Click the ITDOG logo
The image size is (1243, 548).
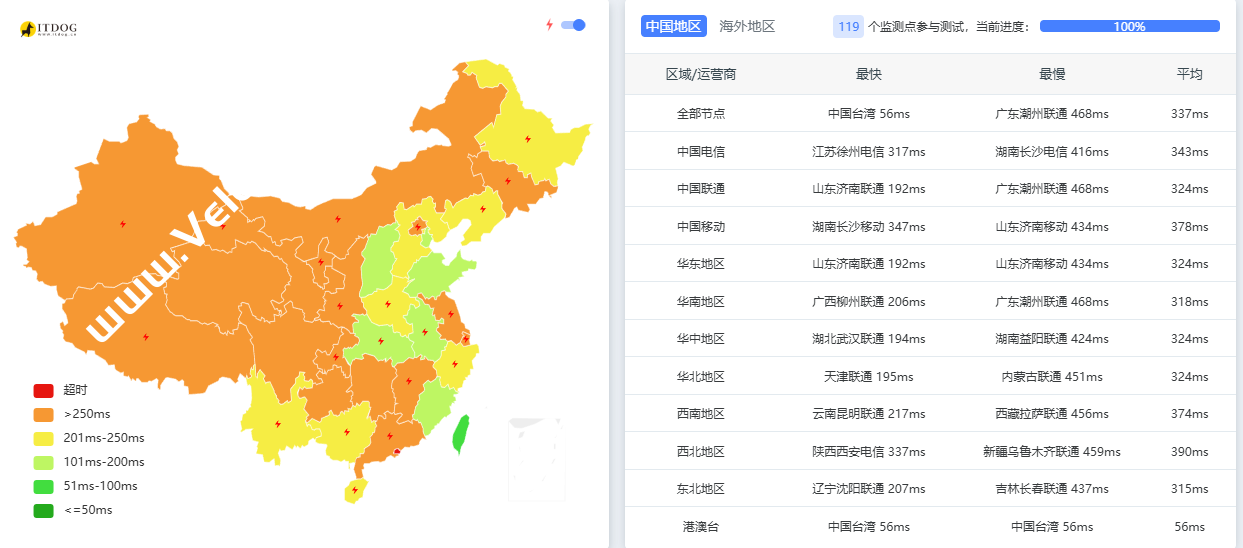48,30
